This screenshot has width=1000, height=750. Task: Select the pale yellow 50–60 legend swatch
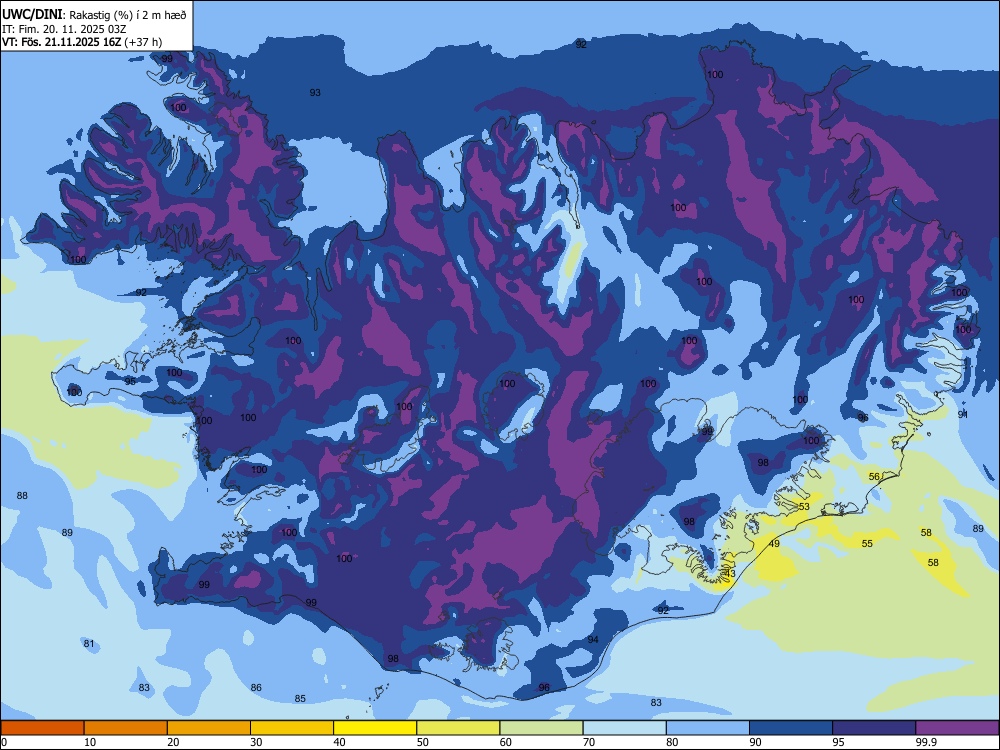(x=458, y=728)
